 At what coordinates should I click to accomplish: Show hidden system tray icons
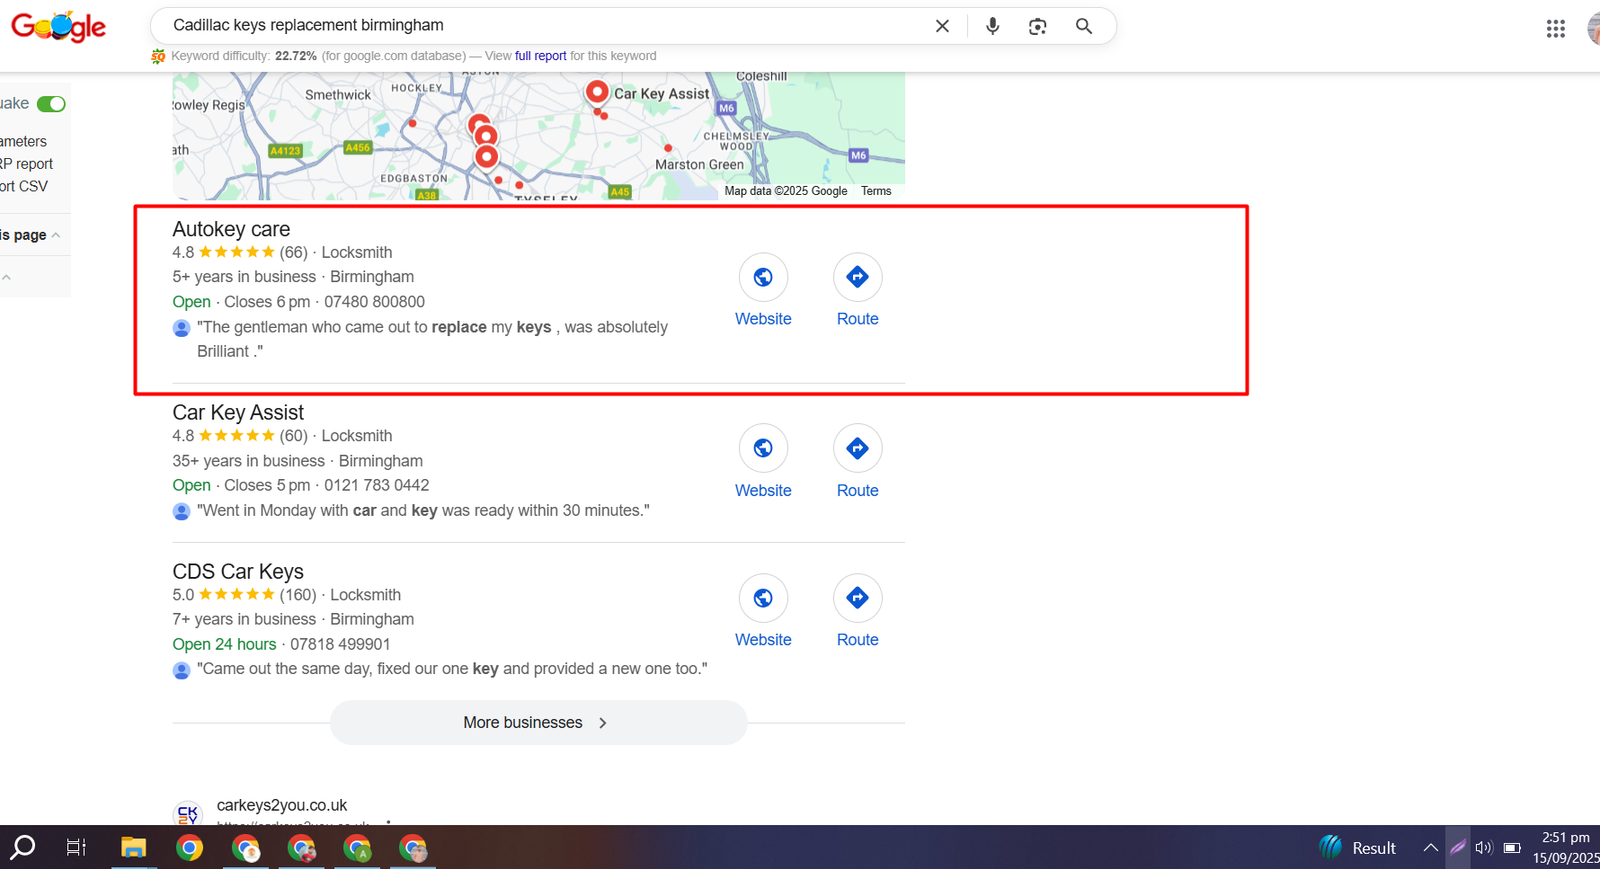coord(1430,848)
